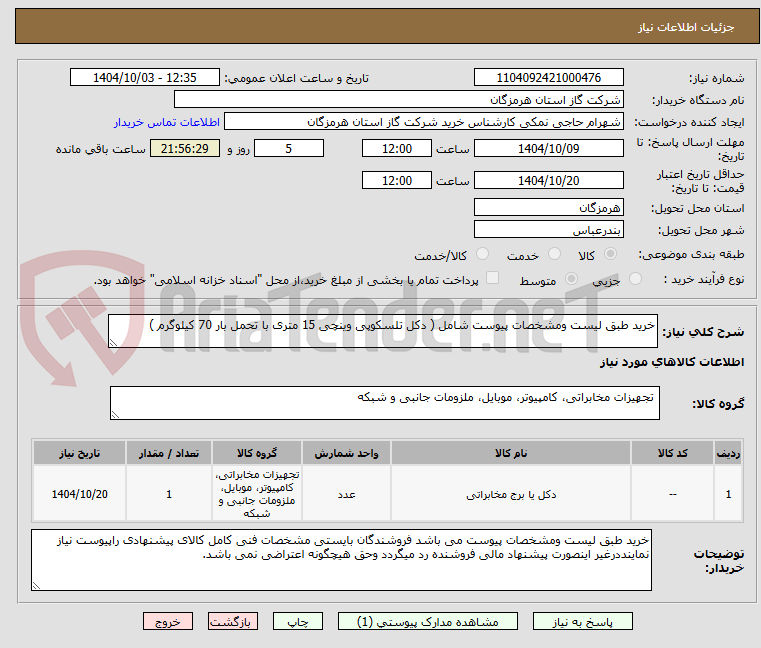Select the کالا/خدمت radio button
The image size is (761, 648).
tap(482, 254)
